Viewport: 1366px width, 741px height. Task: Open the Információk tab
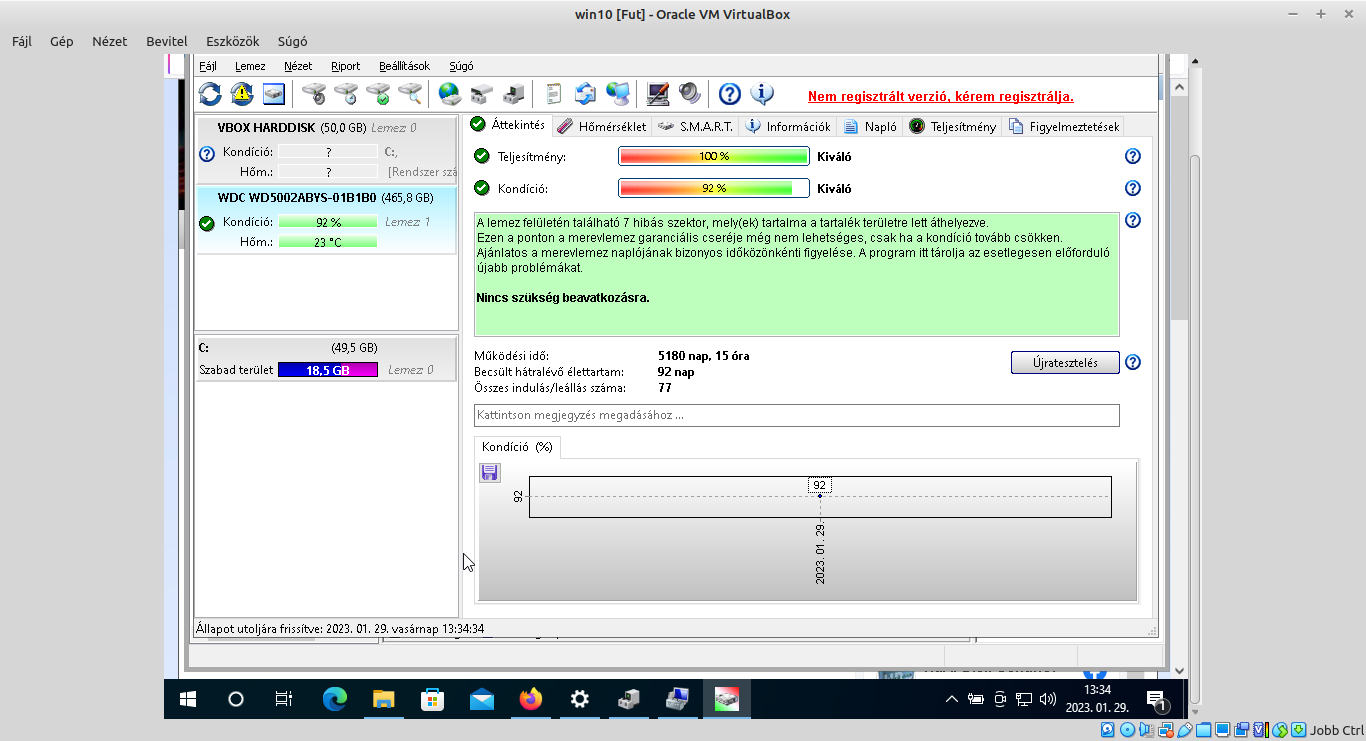coord(788,126)
